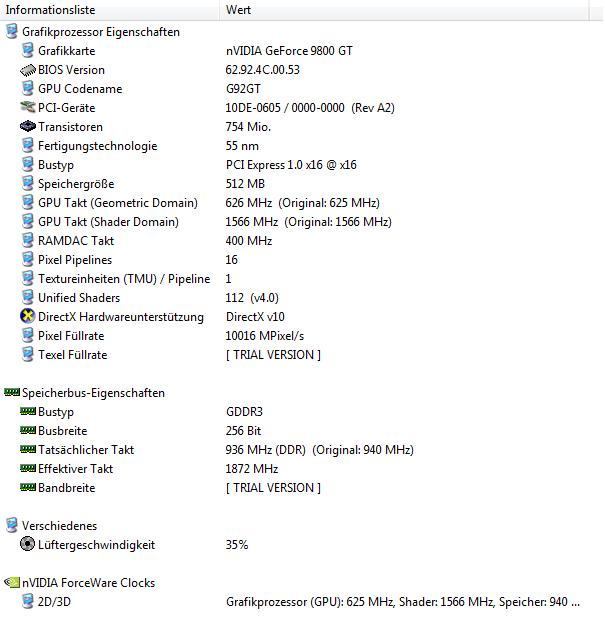Screen dimensions: 605x617
Task: Select the Grafikkarte row label
Action: [x=66, y=51]
